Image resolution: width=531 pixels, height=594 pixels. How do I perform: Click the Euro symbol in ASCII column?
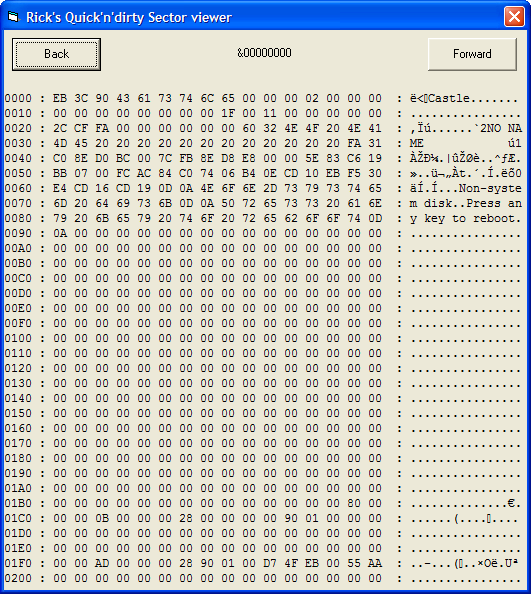[x=511, y=503]
